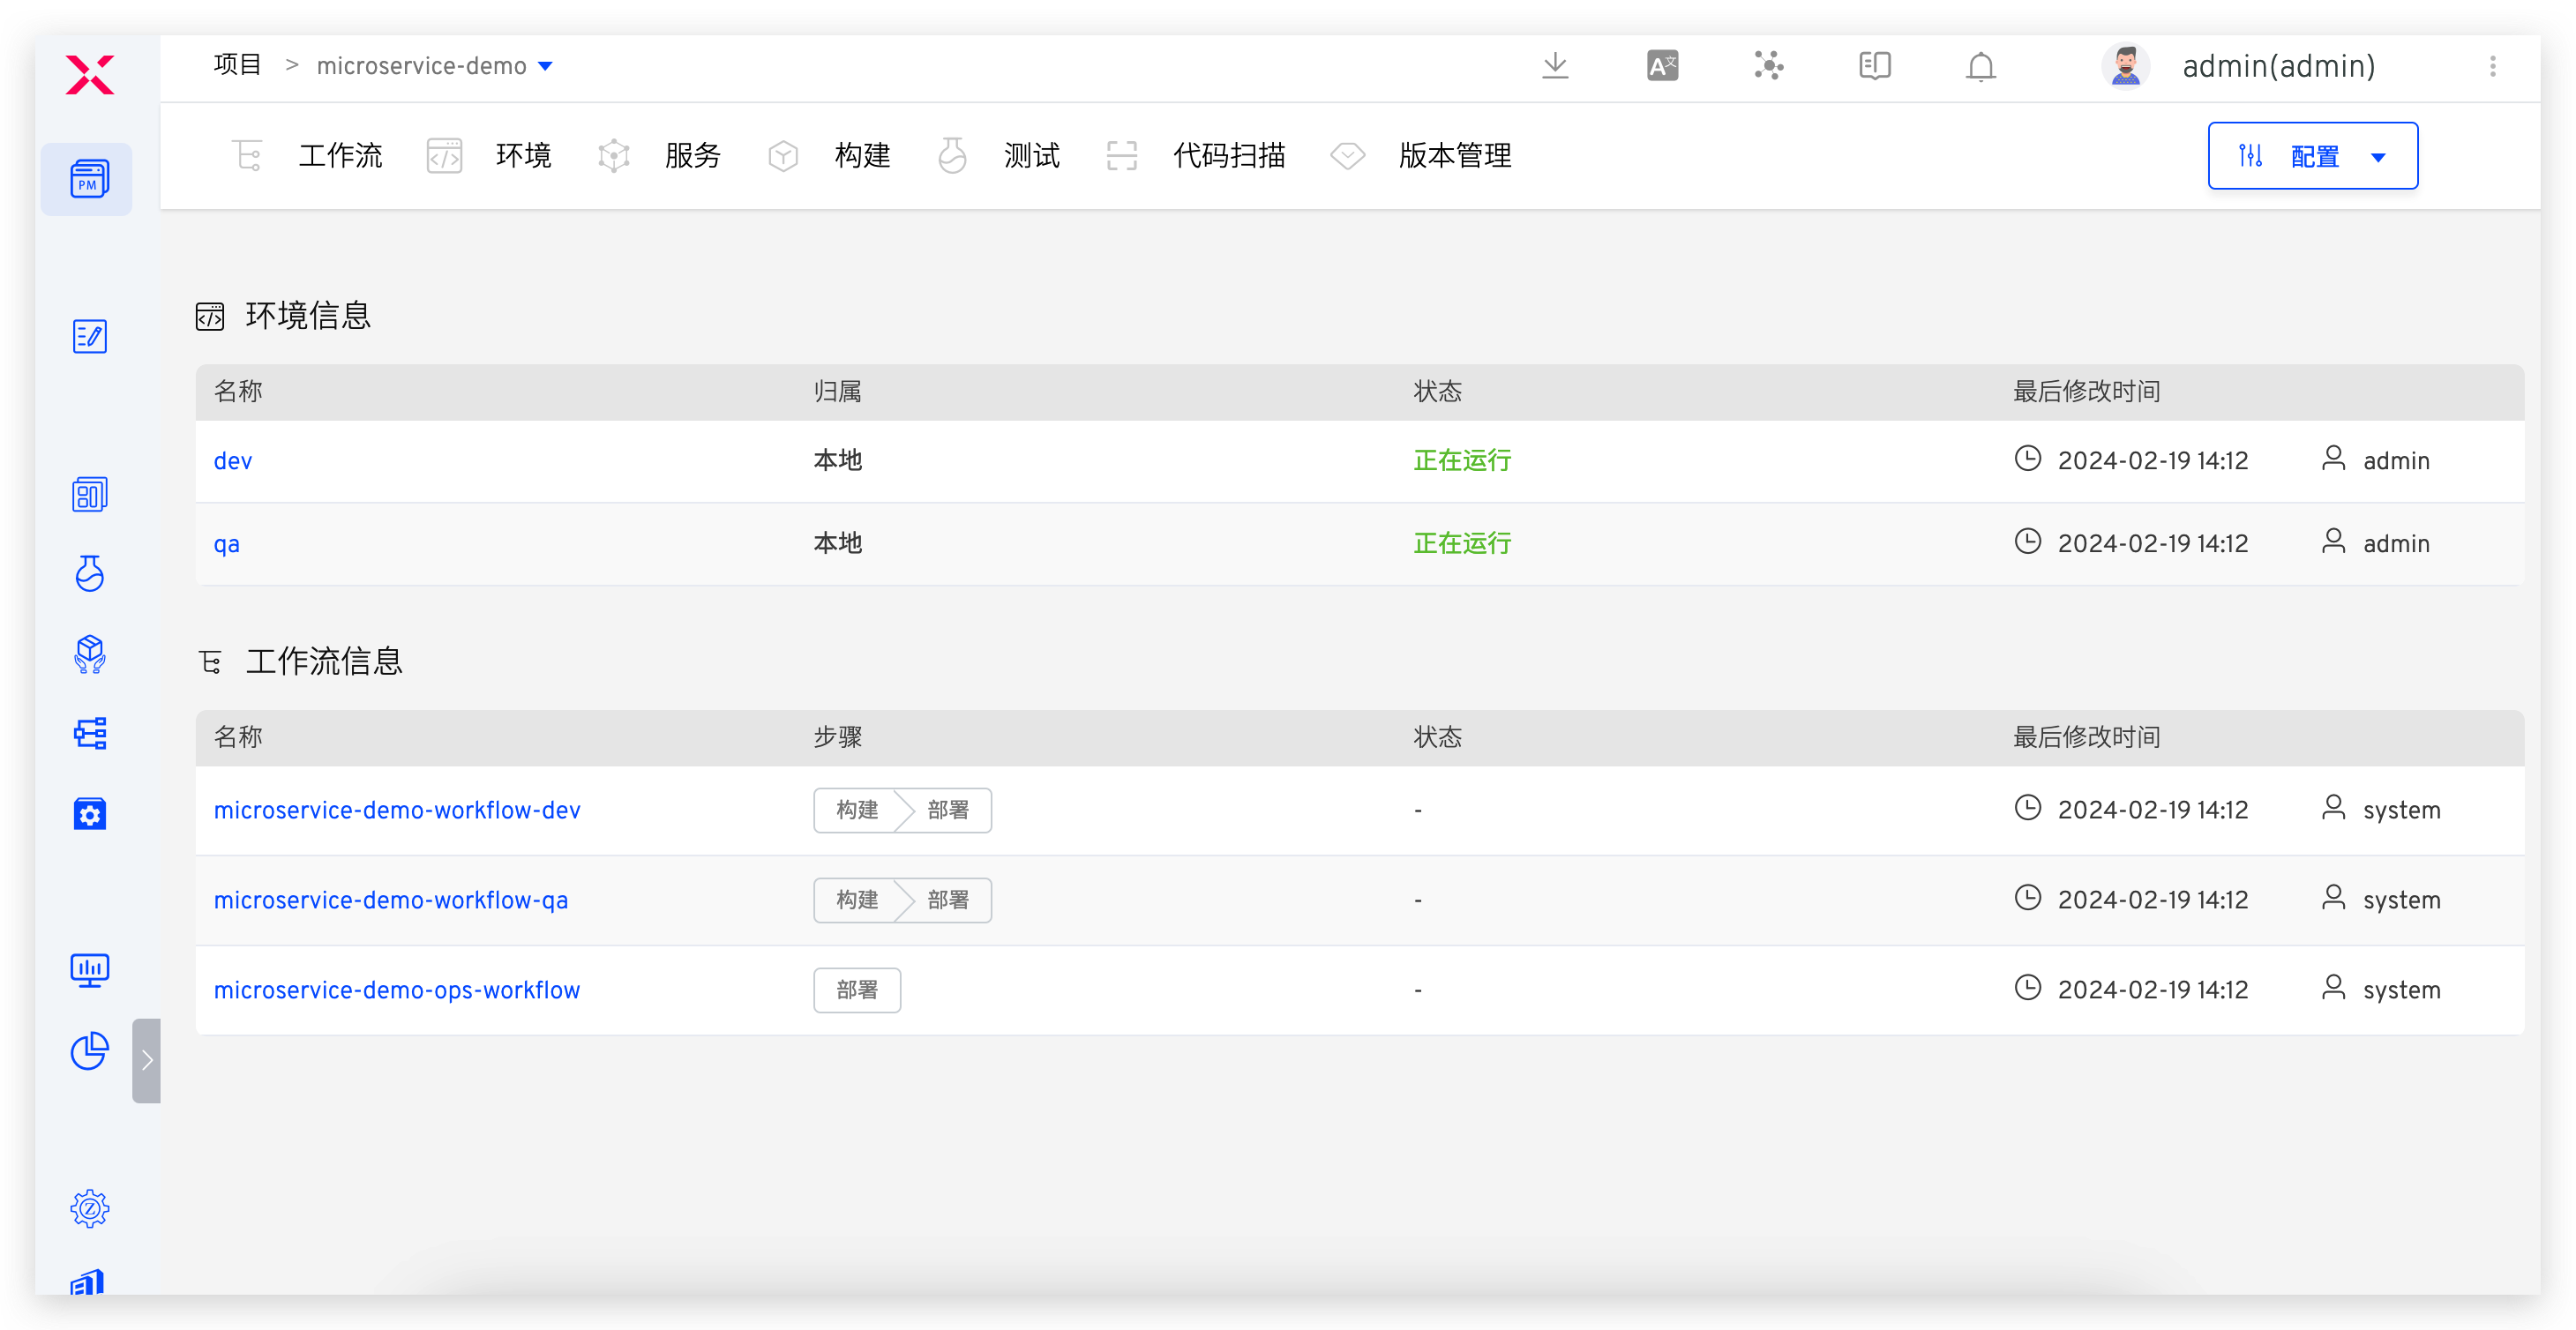Click 步骤 column header
The height and width of the screenshot is (1330, 2576).
[x=837, y=738]
